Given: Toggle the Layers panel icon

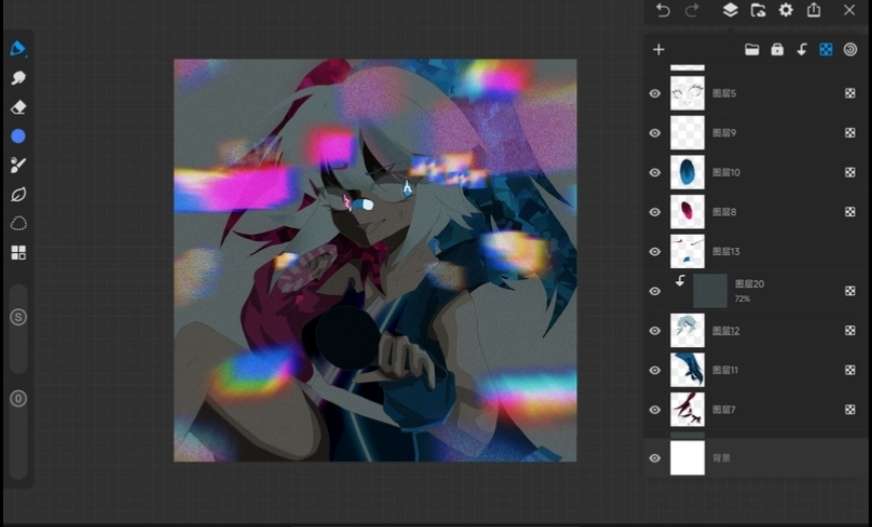Looking at the screenshot, I should pos(730,10).
